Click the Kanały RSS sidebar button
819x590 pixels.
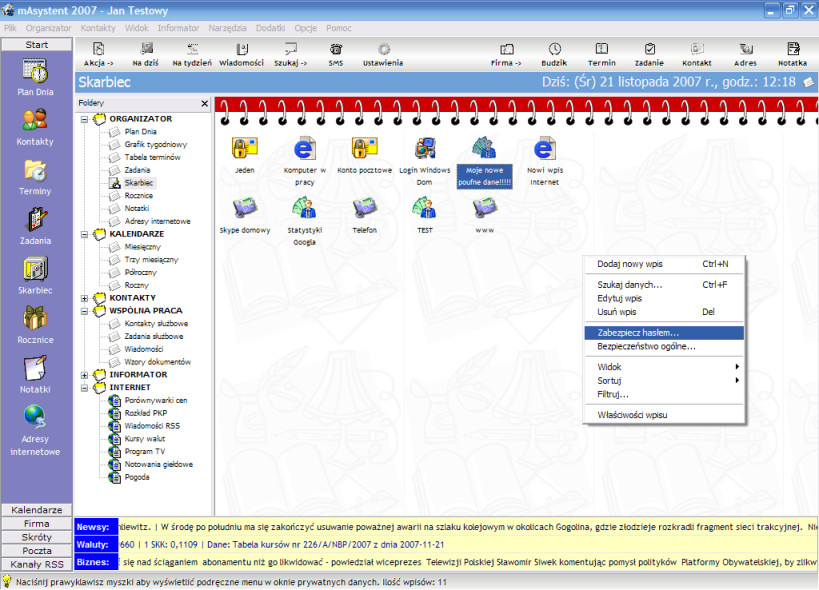pyautogui.click(x=37, y=564)
